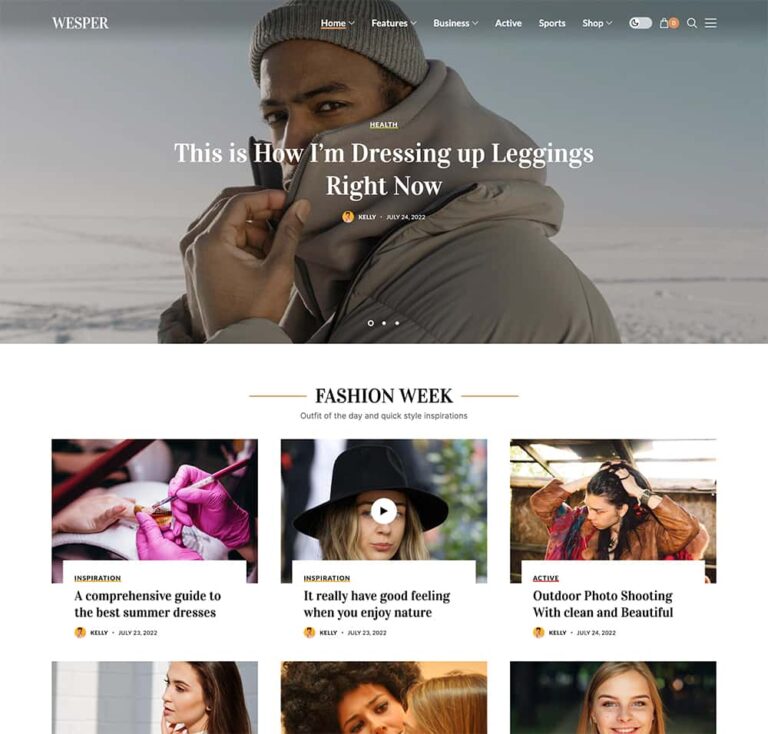Screen dimensions: 768x734
Task: Open the hamburger menu icon
Action: point(711,23)
